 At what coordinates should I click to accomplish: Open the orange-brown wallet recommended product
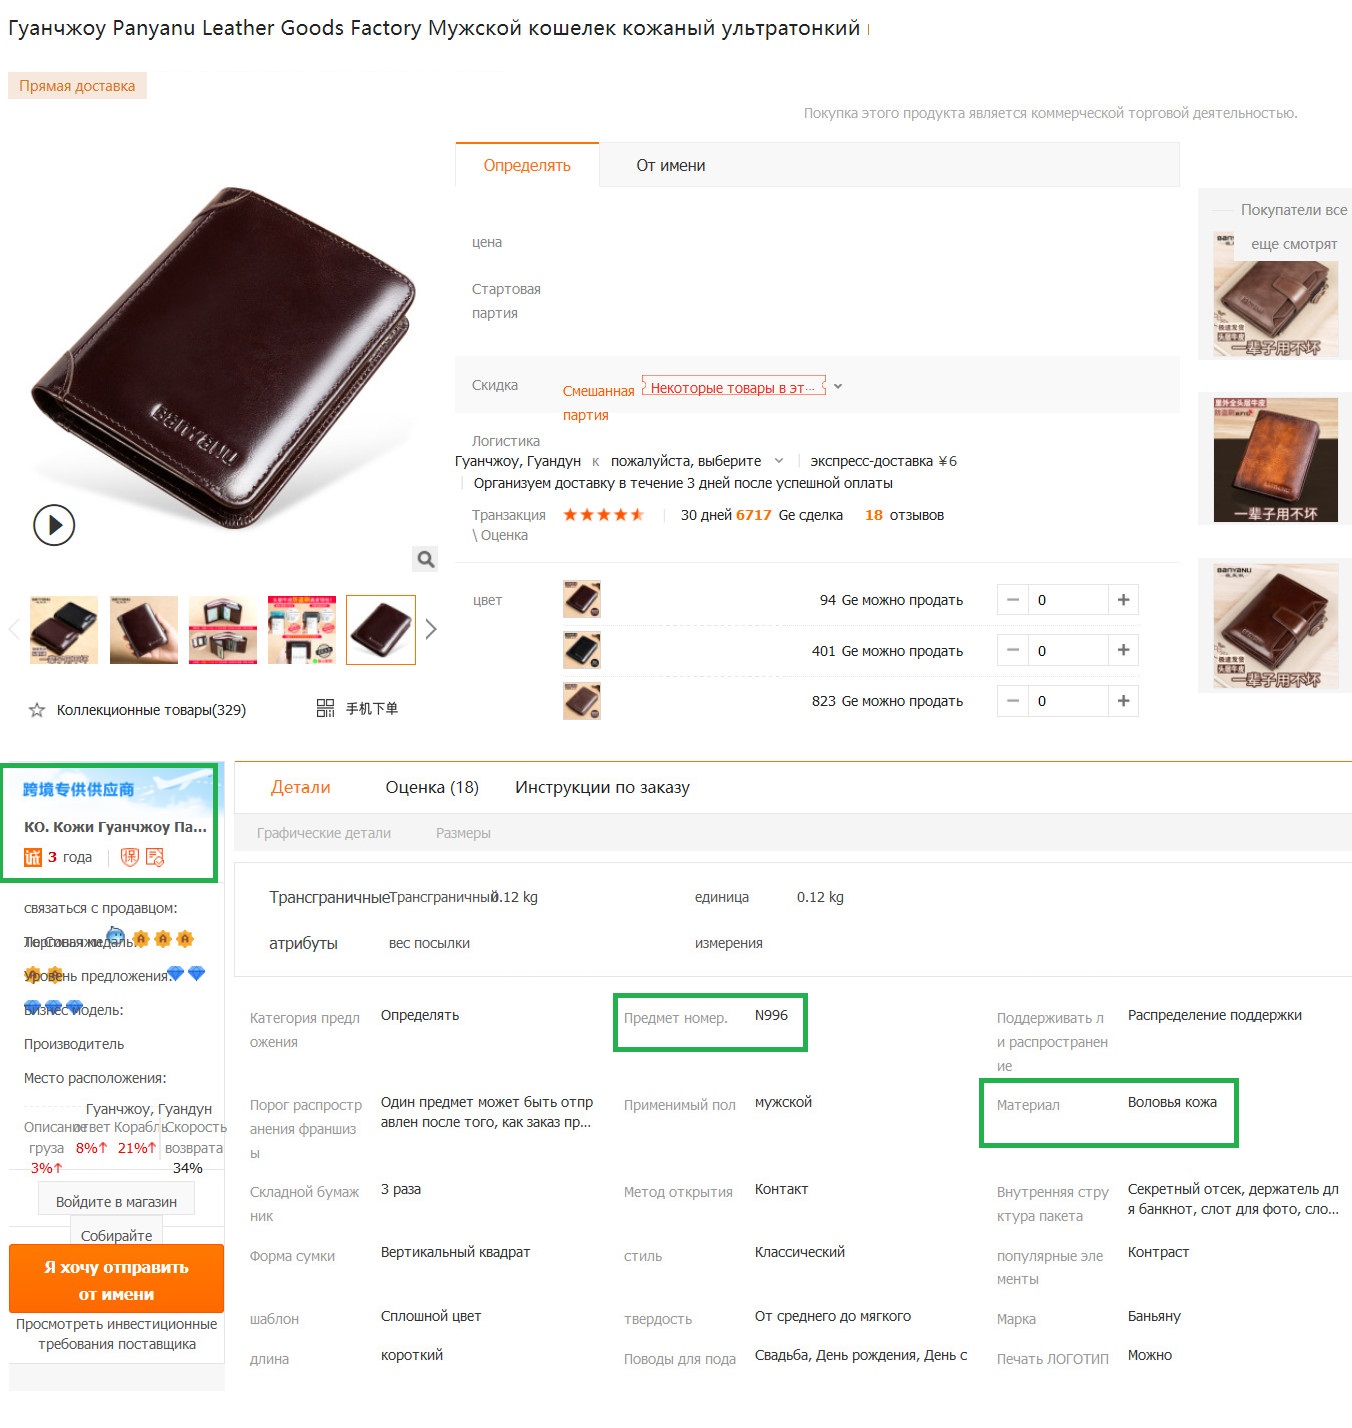click(x=1276, y=460)
